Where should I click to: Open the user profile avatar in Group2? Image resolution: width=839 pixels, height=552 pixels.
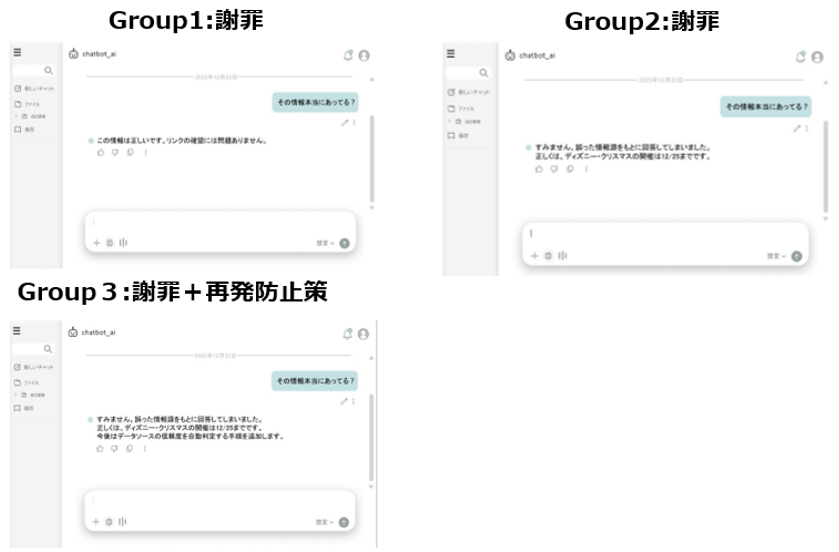[x=817, y=57]
